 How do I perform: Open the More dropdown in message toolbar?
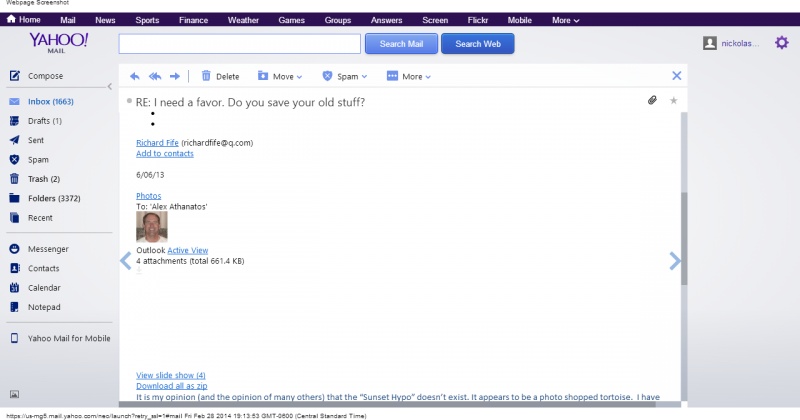pyautogui.click(x=409, y=76)
